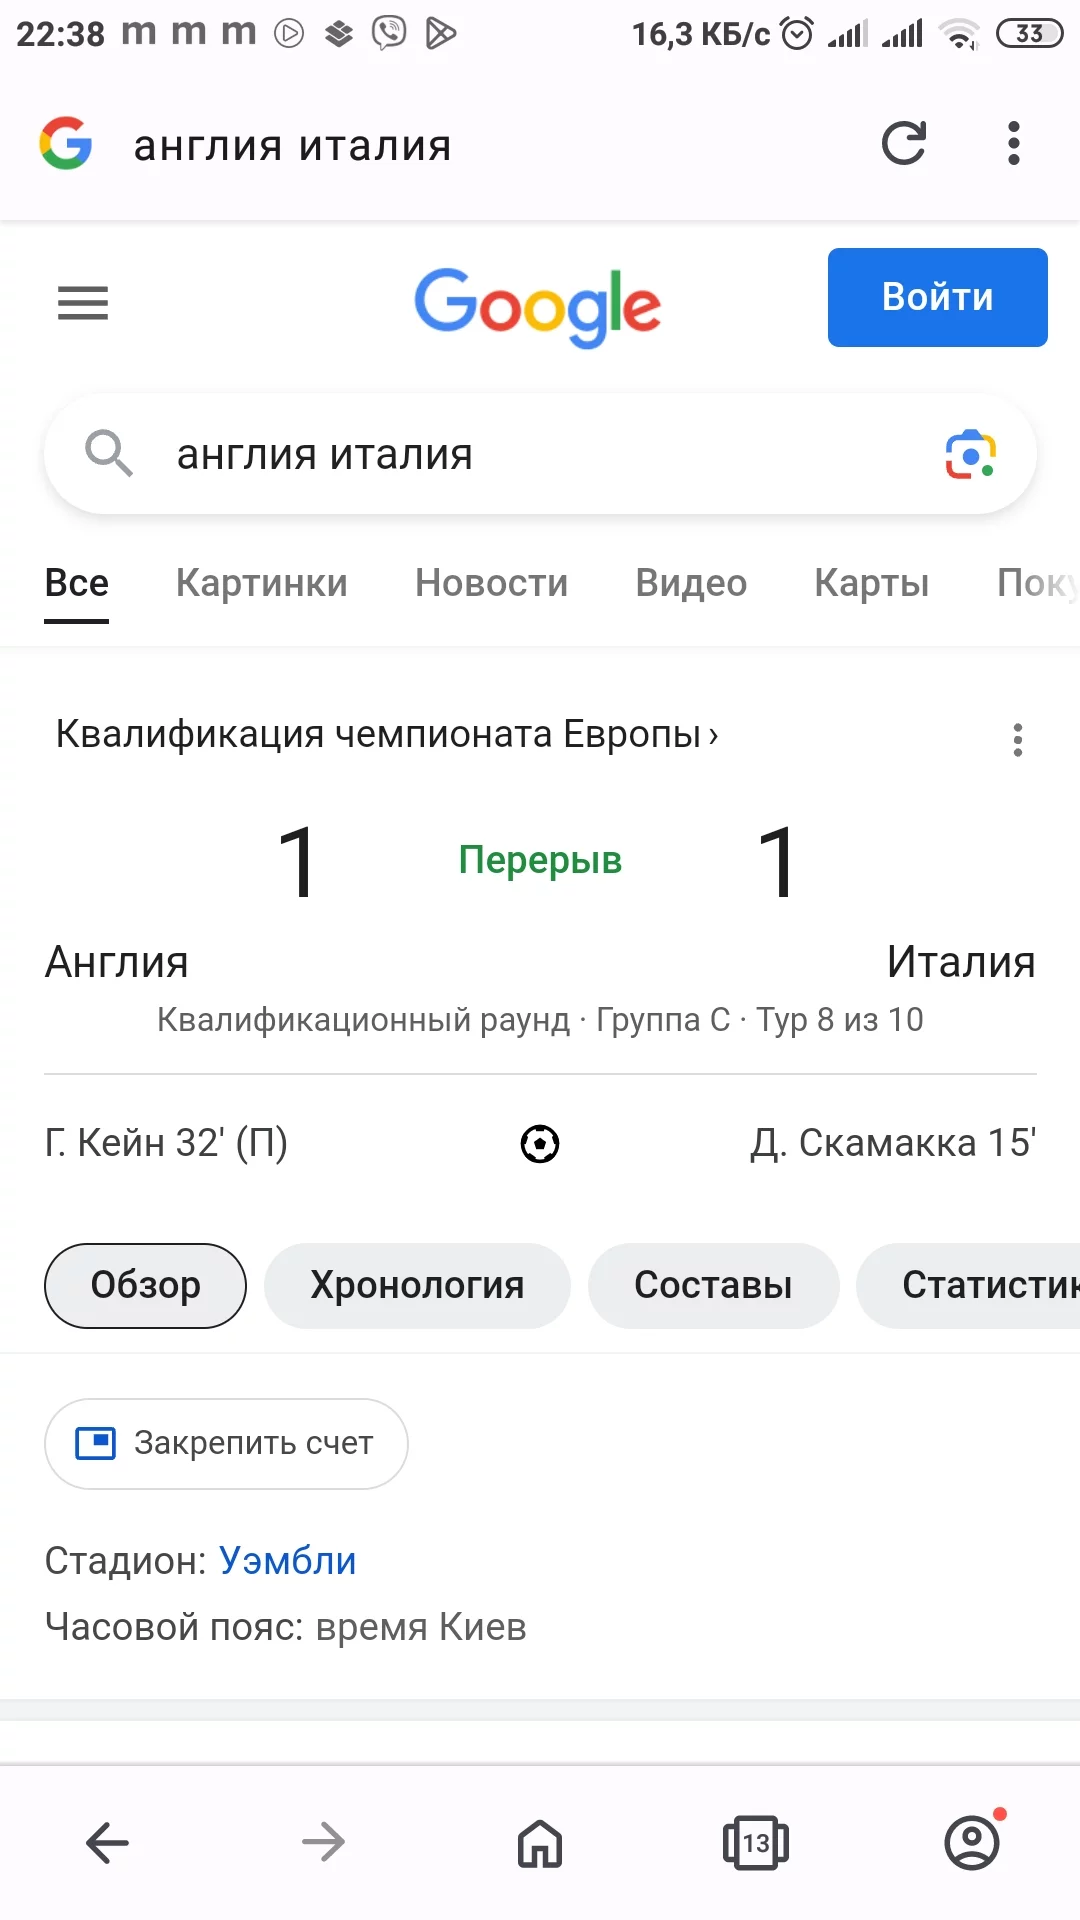Image resolution: width=1080 pixels, height=1920 pixels.
Task: Go back with the back arrow
Action: (x=107, y=1841)
